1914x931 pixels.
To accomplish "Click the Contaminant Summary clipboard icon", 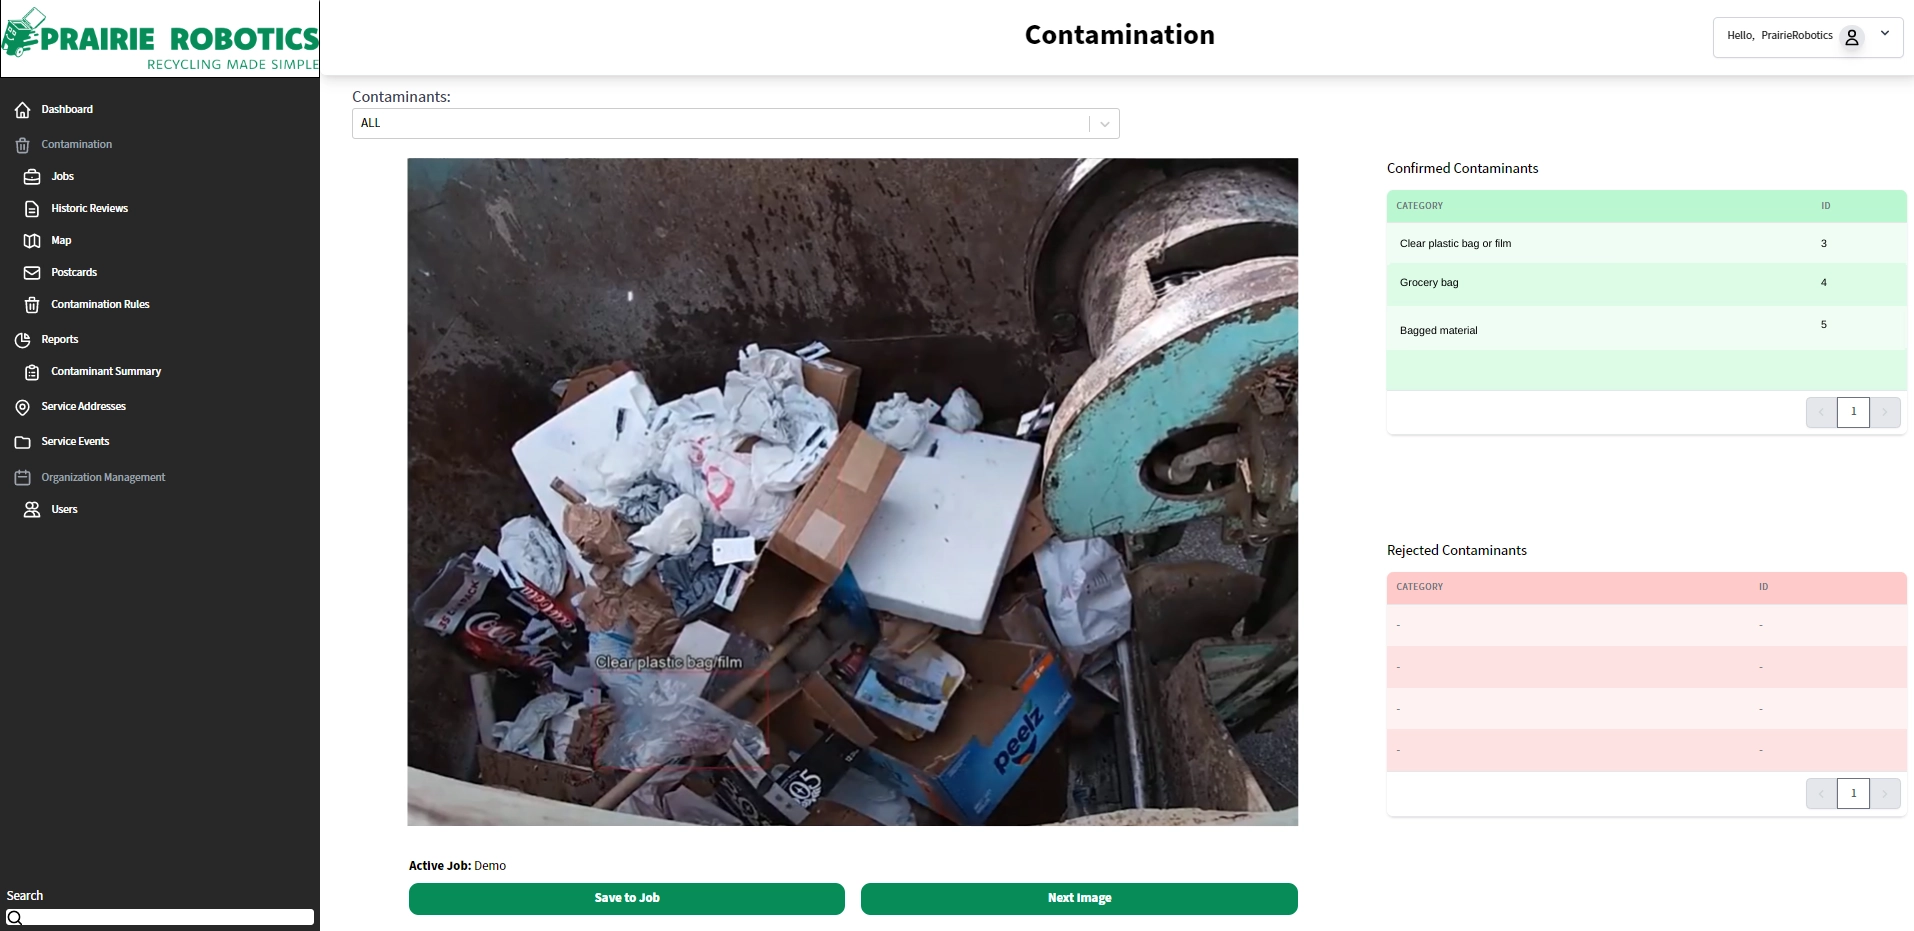I will [x=32, y=372].
